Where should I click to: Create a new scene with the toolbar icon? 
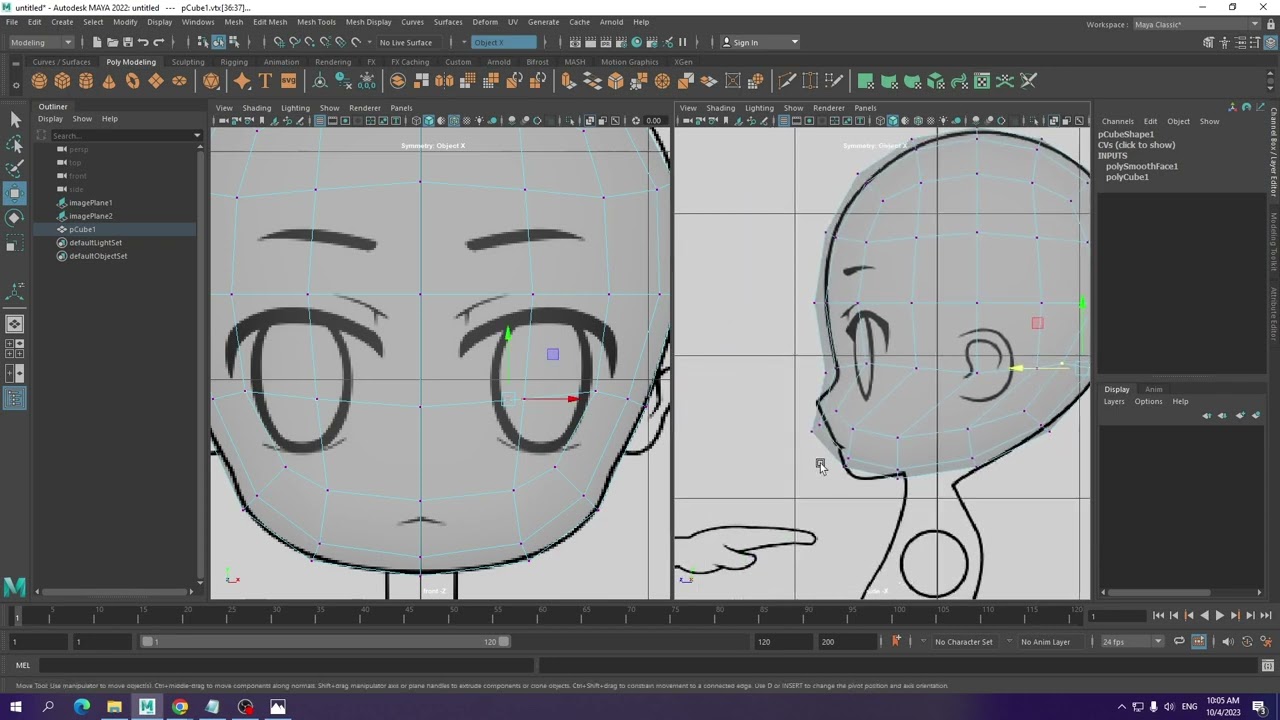click(x=96, y=42)
